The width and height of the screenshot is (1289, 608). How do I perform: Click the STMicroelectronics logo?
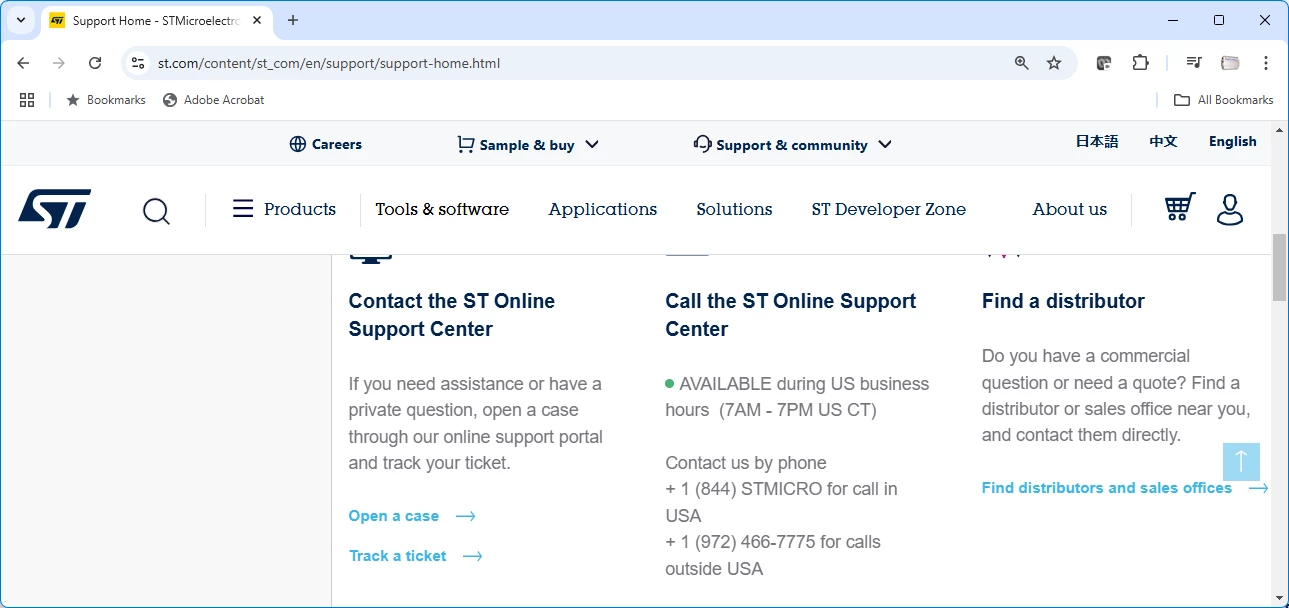click(x=54, y=209)
